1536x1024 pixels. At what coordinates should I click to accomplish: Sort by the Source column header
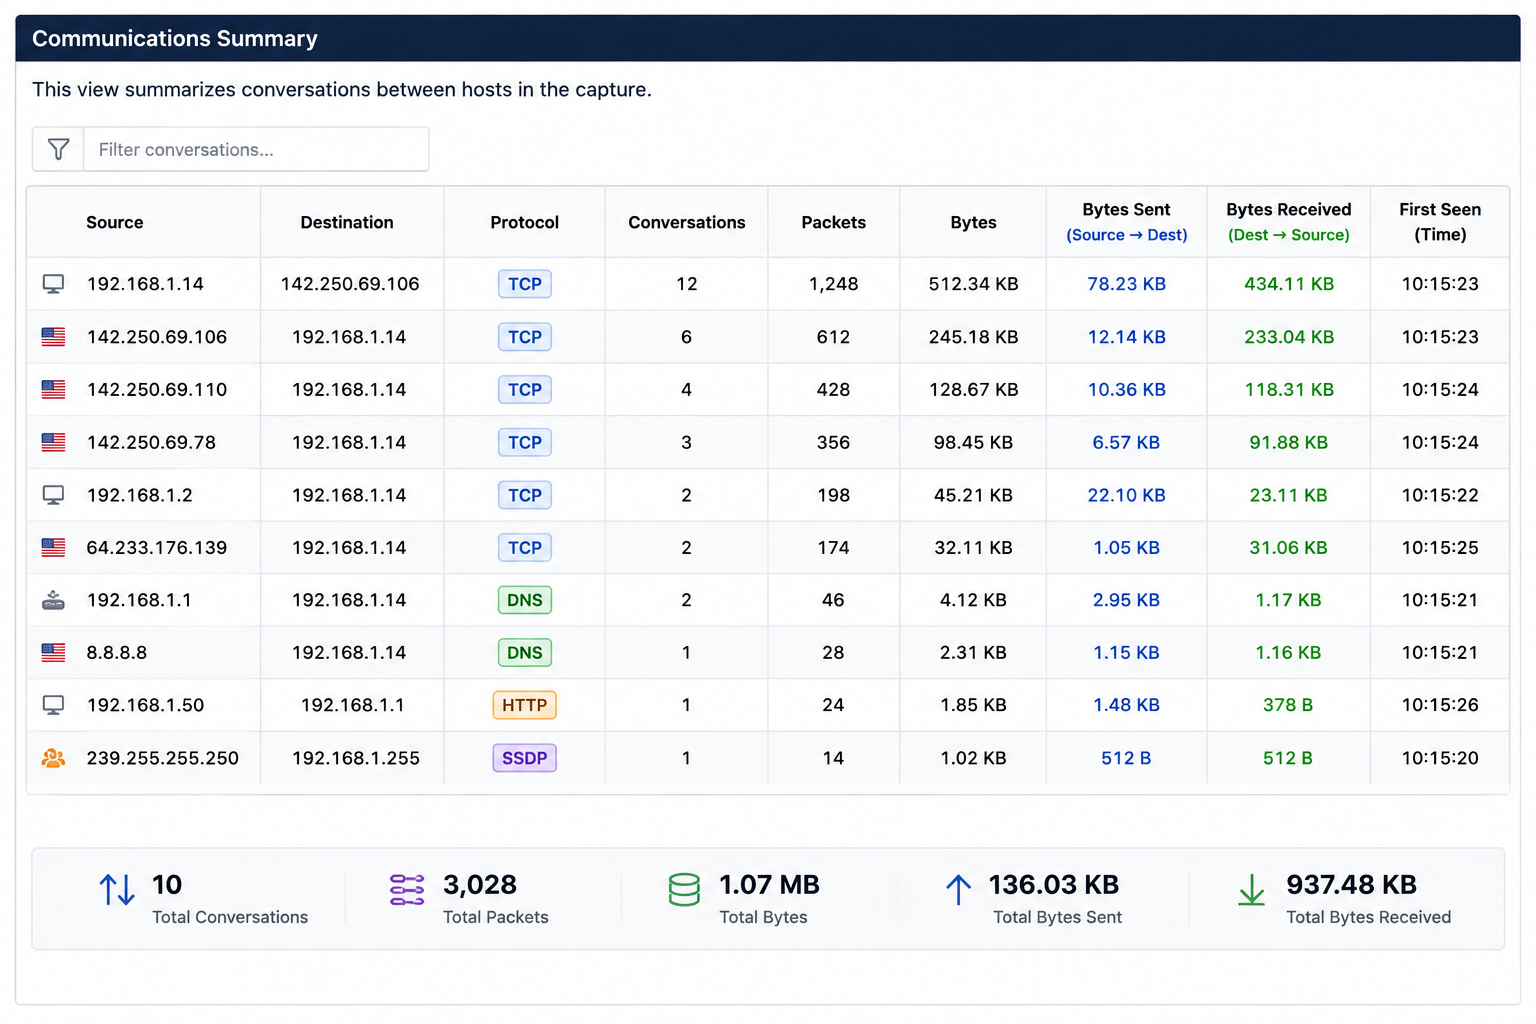coord(115,222)
